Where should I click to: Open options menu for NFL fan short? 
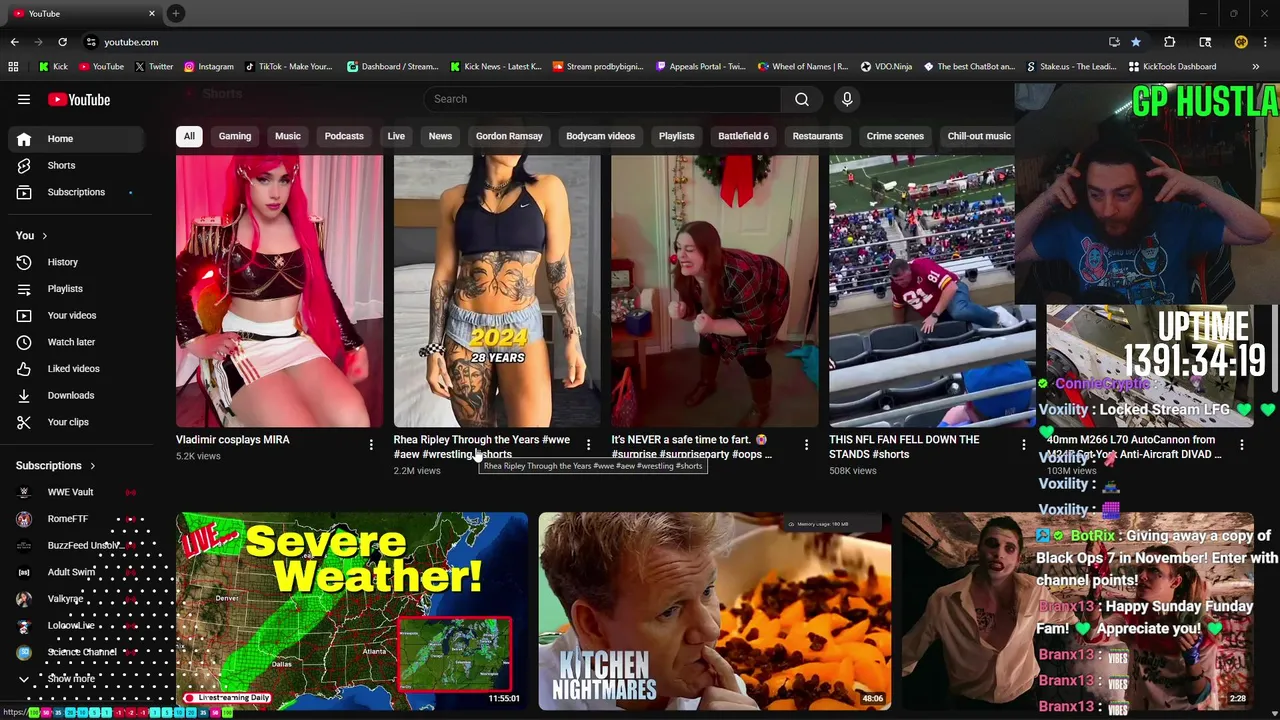[1023, 445]
